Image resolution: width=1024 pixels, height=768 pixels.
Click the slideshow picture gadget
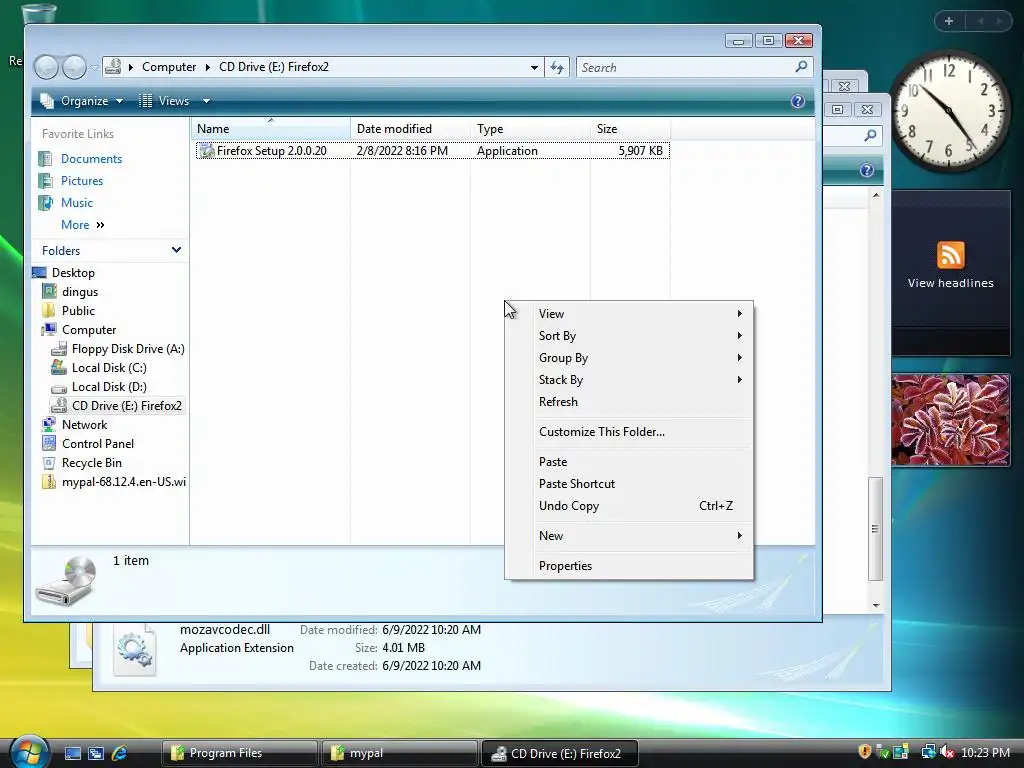[950, 420]
